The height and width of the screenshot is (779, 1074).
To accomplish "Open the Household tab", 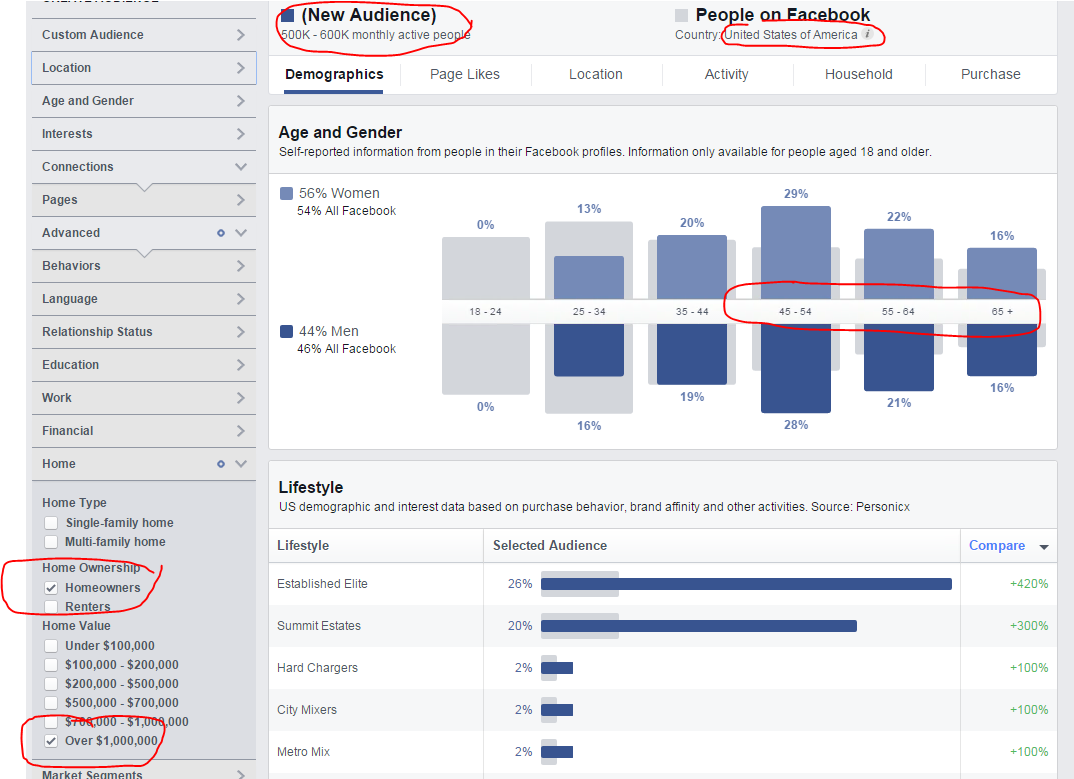I will (x=858, y=74).
